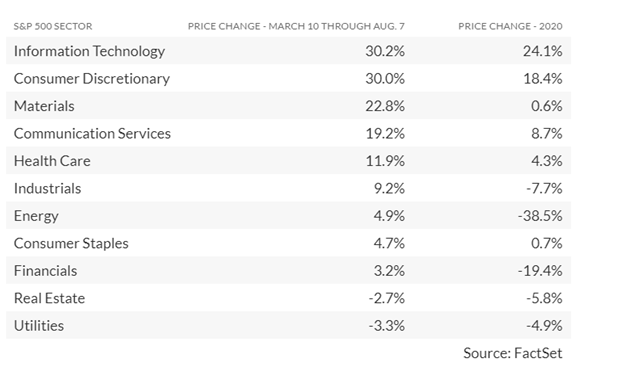This screenshot has height=369, width=628.
Task: Click the -19.4% value for Financials
Action: 540,271
